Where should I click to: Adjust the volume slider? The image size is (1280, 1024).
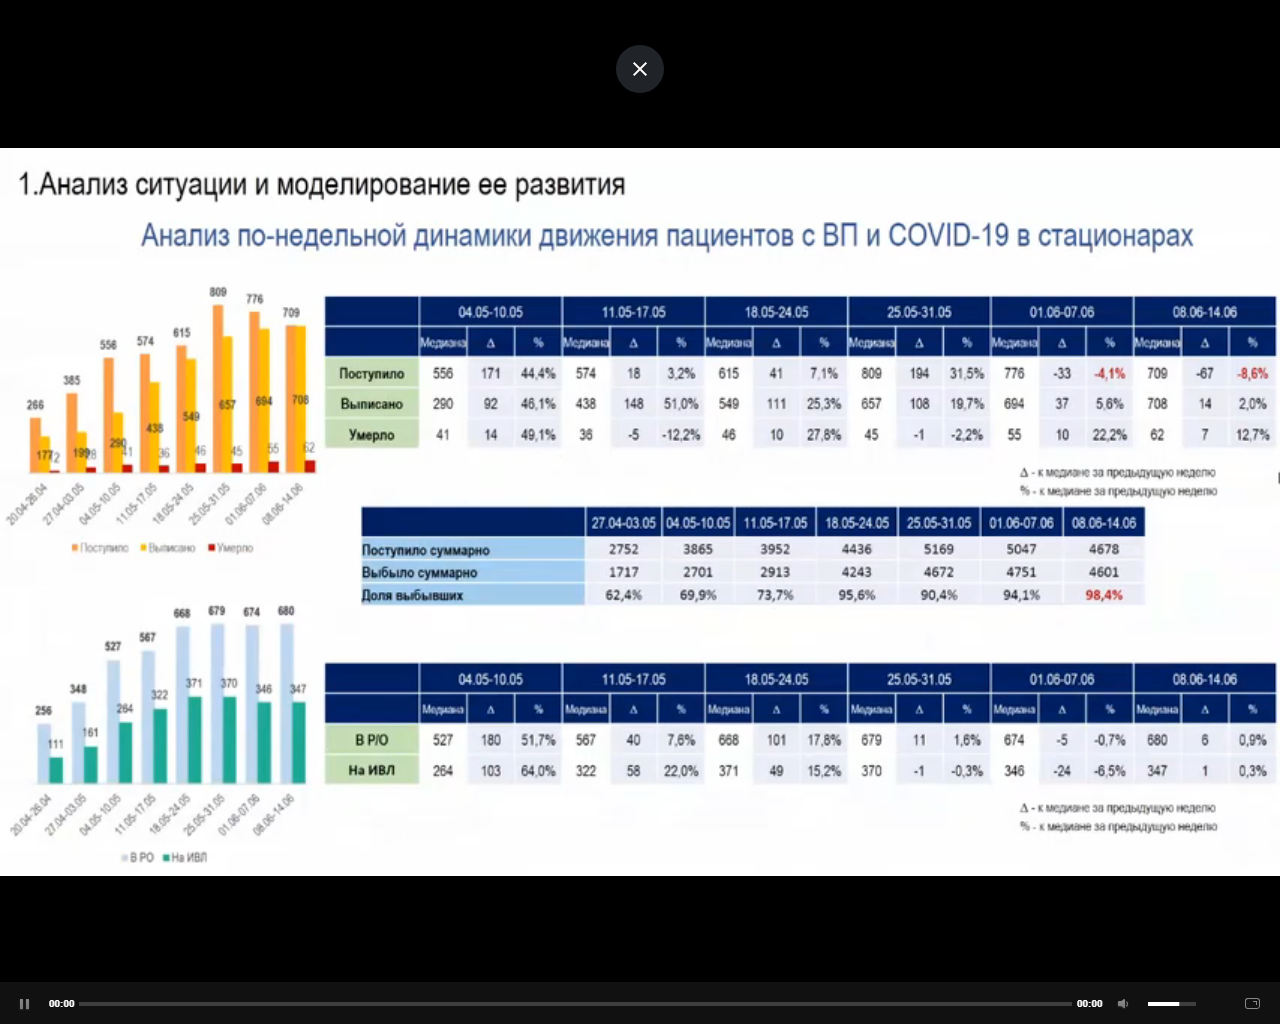point(1170,1003)
